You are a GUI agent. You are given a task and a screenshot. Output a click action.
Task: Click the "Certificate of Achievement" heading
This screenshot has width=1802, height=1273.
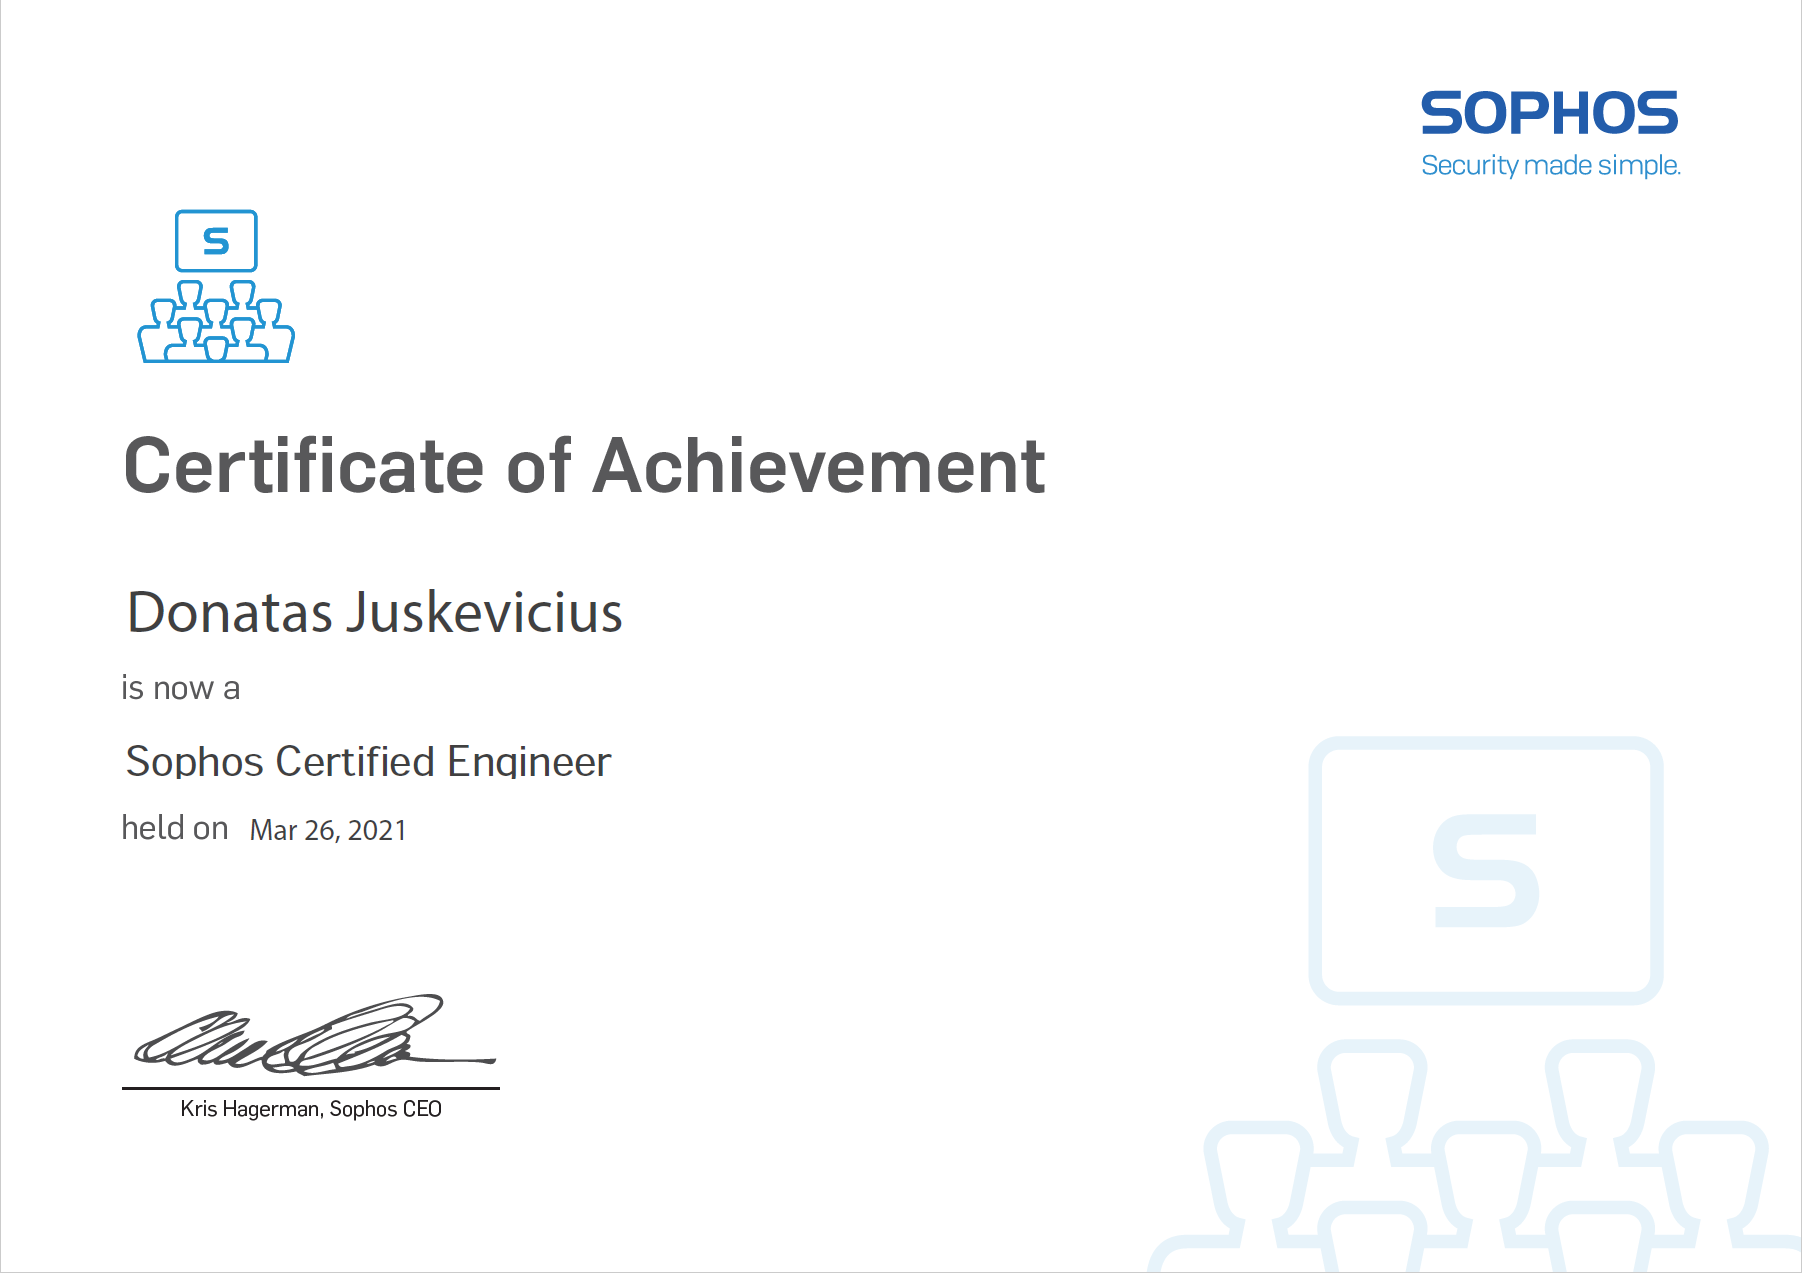coord(584,466)
